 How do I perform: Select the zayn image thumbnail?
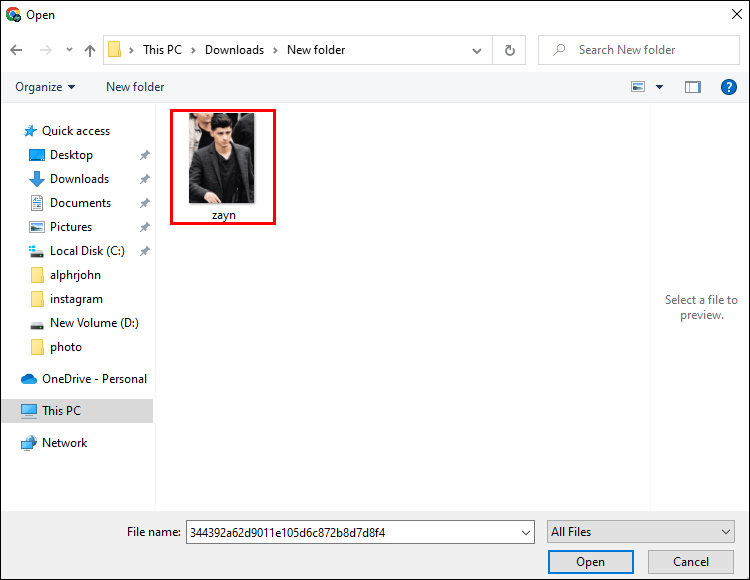(x=222, y=160)
